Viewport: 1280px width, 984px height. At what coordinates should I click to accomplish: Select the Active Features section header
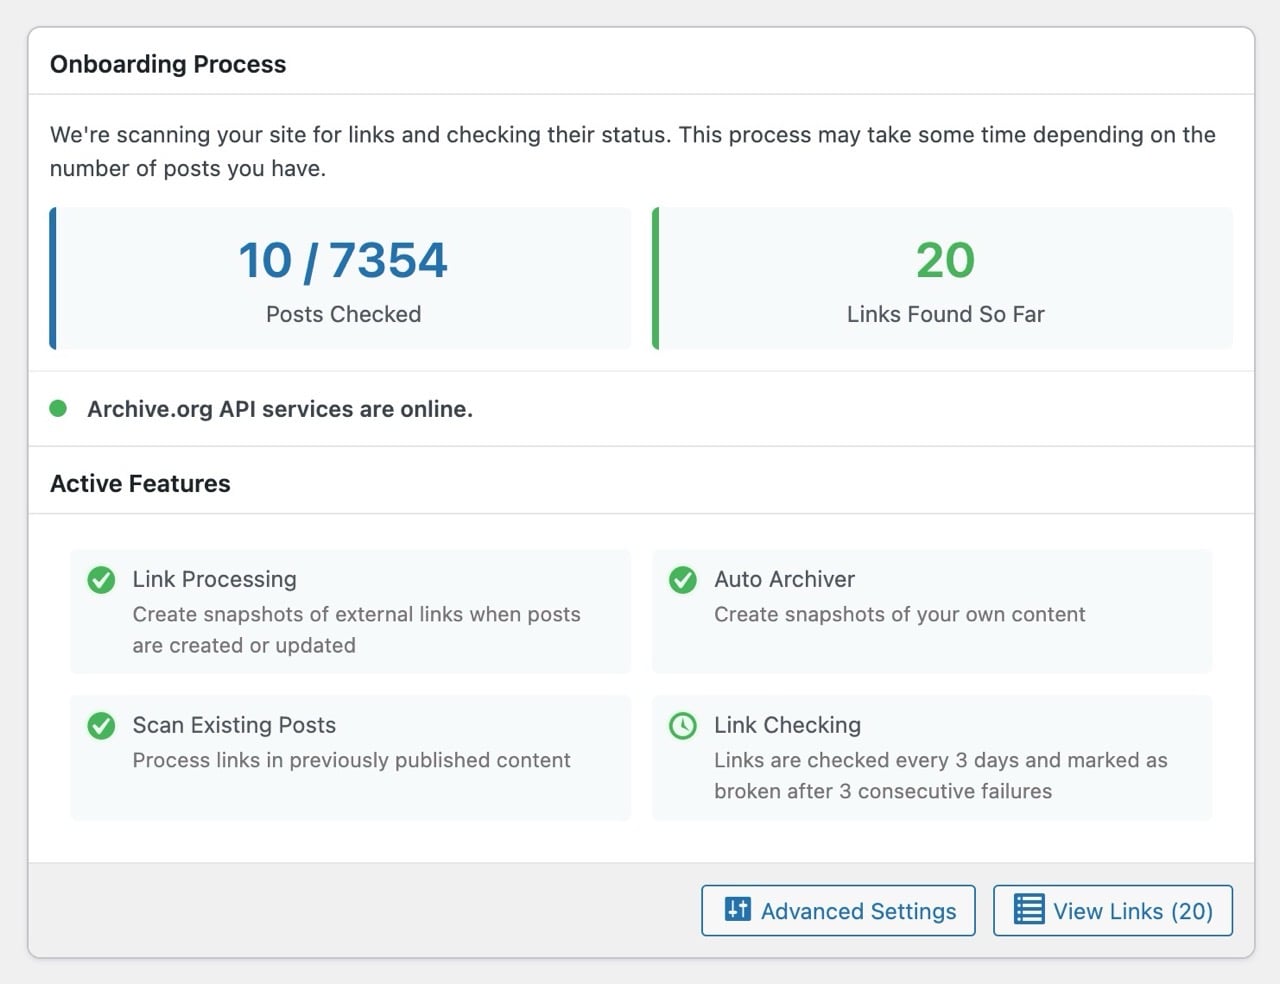tap(140, 483)
